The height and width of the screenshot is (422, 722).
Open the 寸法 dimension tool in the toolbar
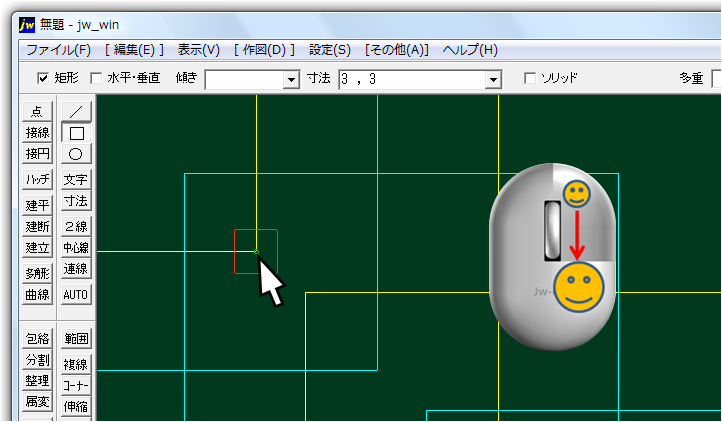point(76,201)
